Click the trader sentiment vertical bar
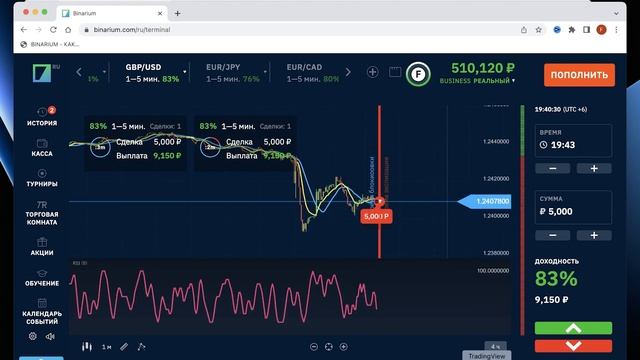The height and width of the screenshot is (360, 640). [522, 220]
